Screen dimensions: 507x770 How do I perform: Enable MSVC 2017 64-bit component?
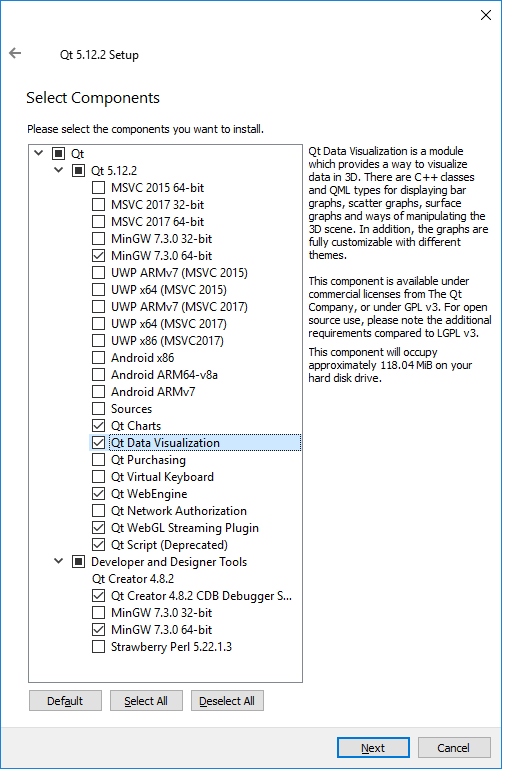point(98,221)
